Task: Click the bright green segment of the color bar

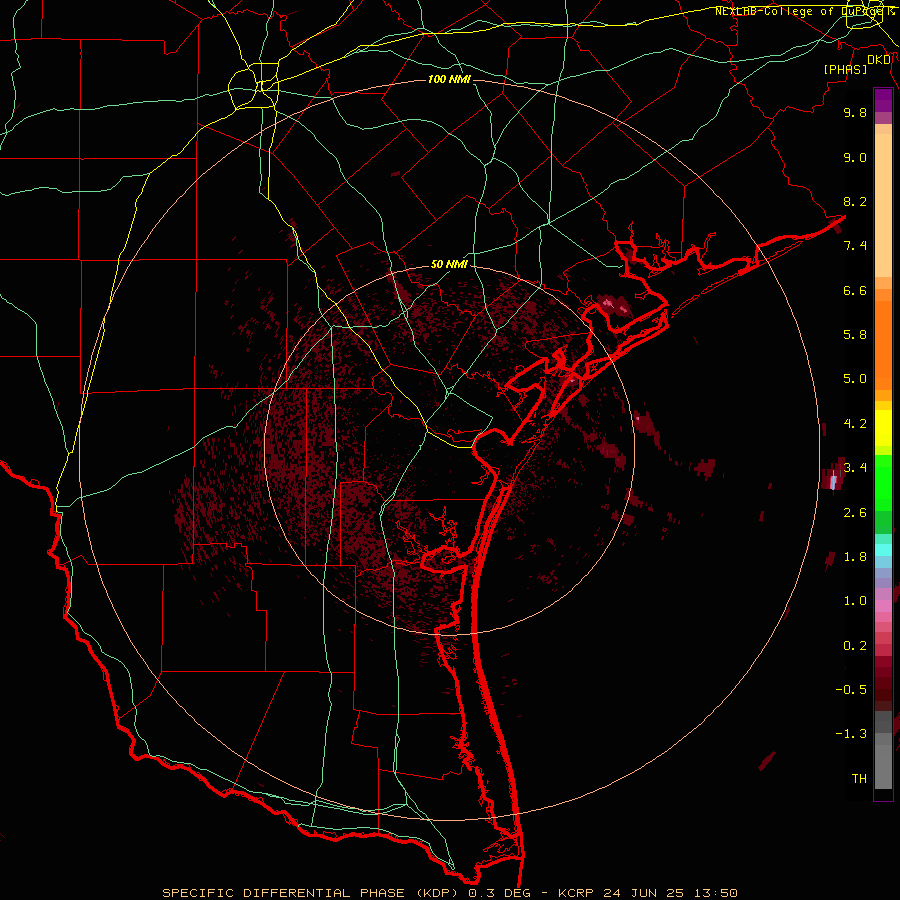Action: click(x=883, y=482)
